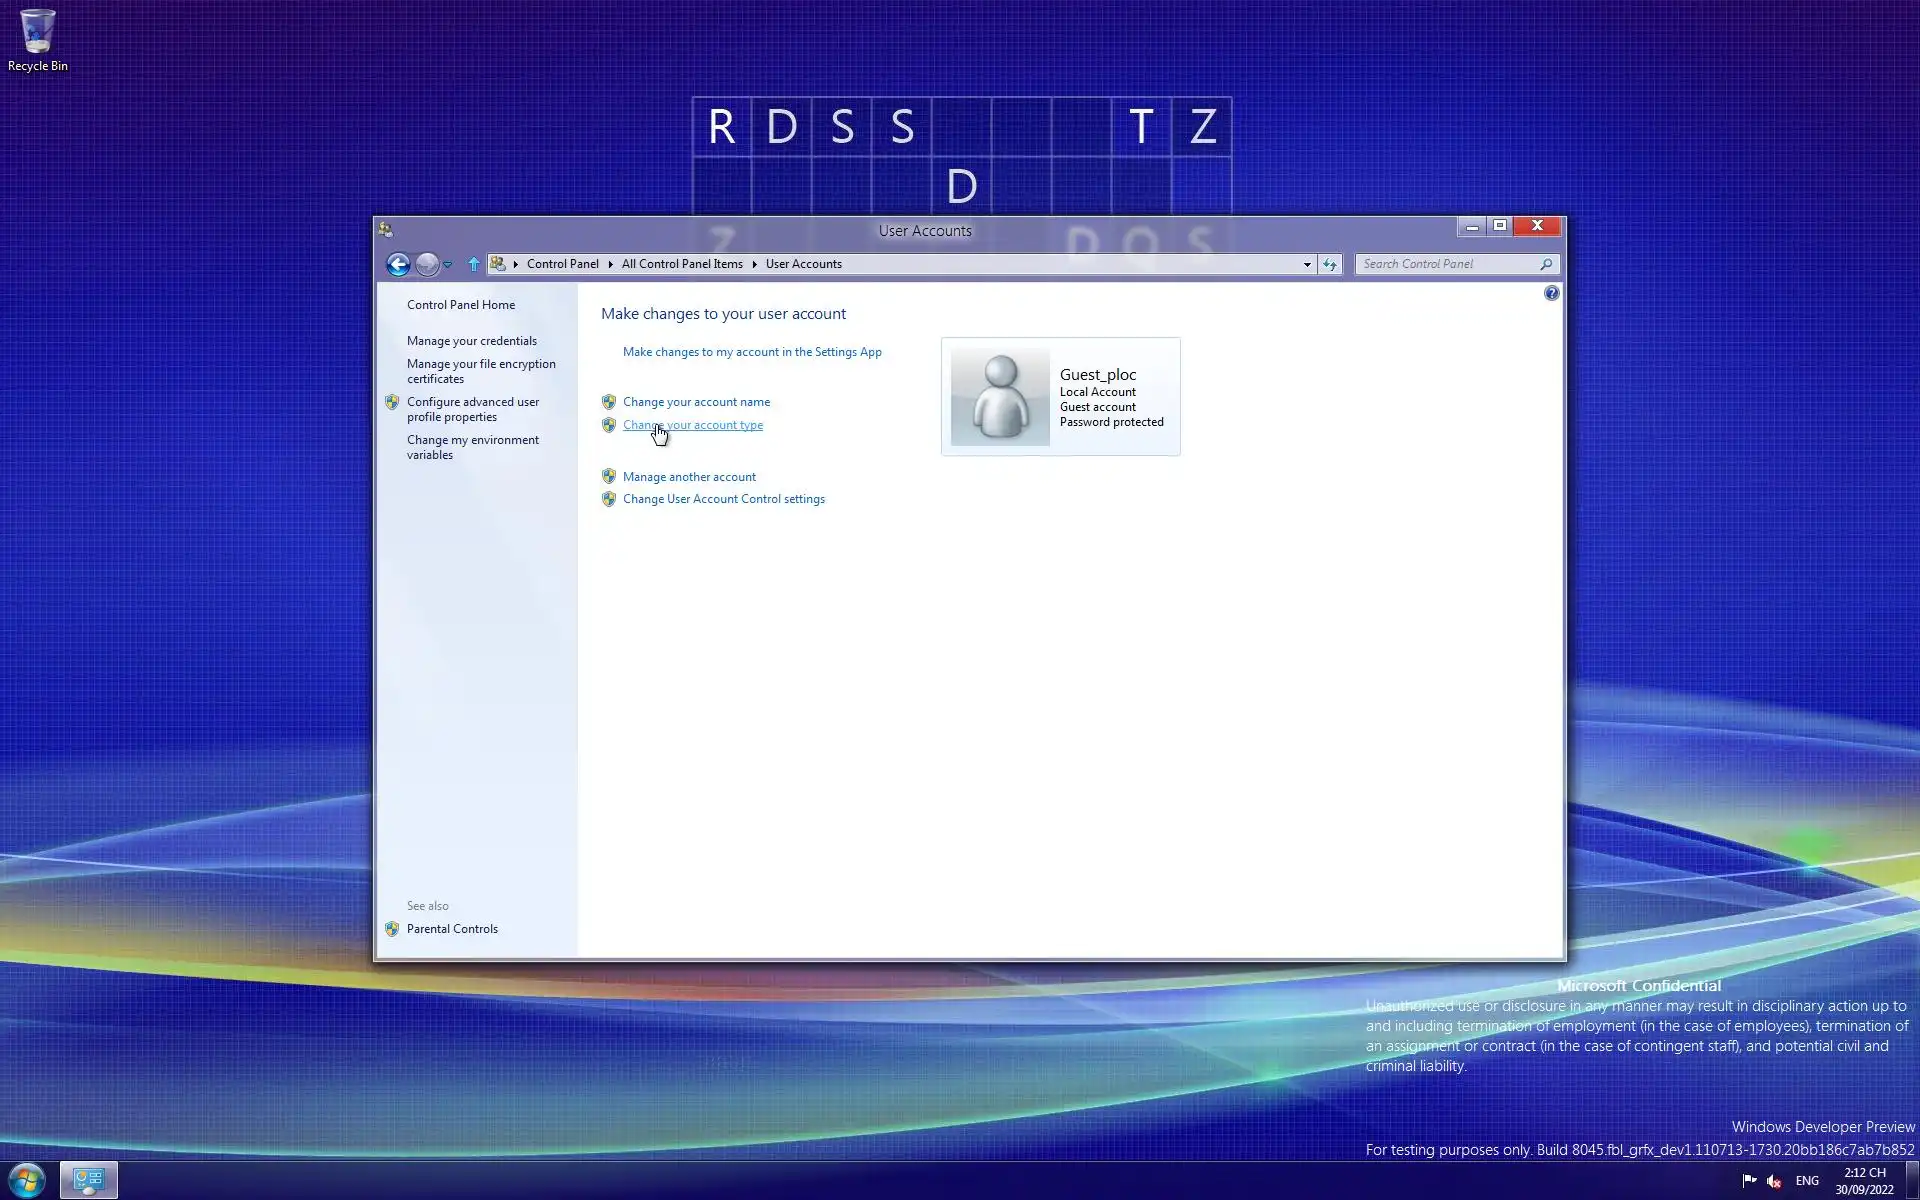Open Manage another account link

(x=689, y=477)
